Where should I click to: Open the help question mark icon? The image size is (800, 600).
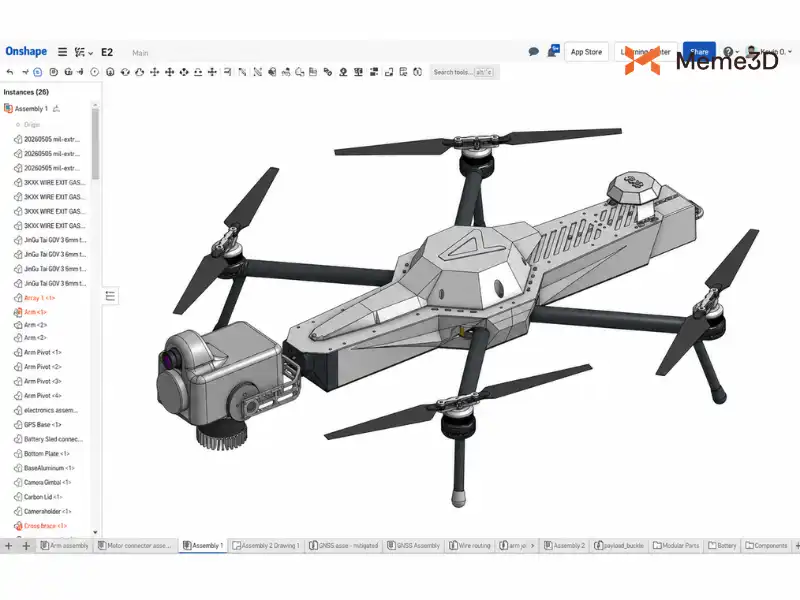pos(728,52)
